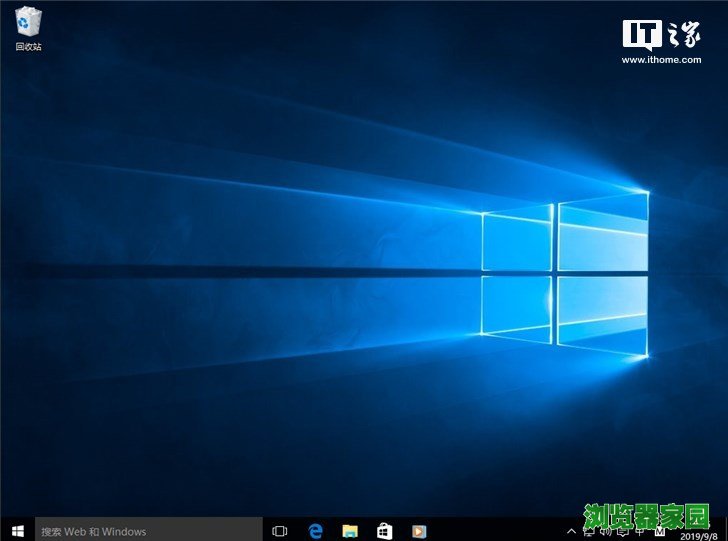
Task: Open the calendar from the 2019/9/8 date
Action: pos(700,535)
